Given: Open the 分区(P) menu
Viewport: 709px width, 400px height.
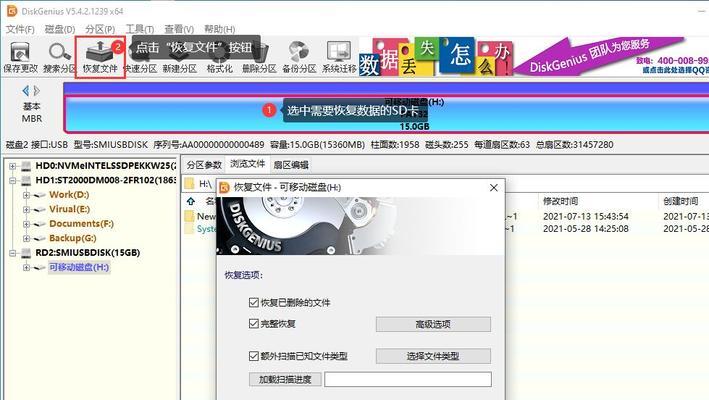Looking at the screenshot, I should point(100,29).
